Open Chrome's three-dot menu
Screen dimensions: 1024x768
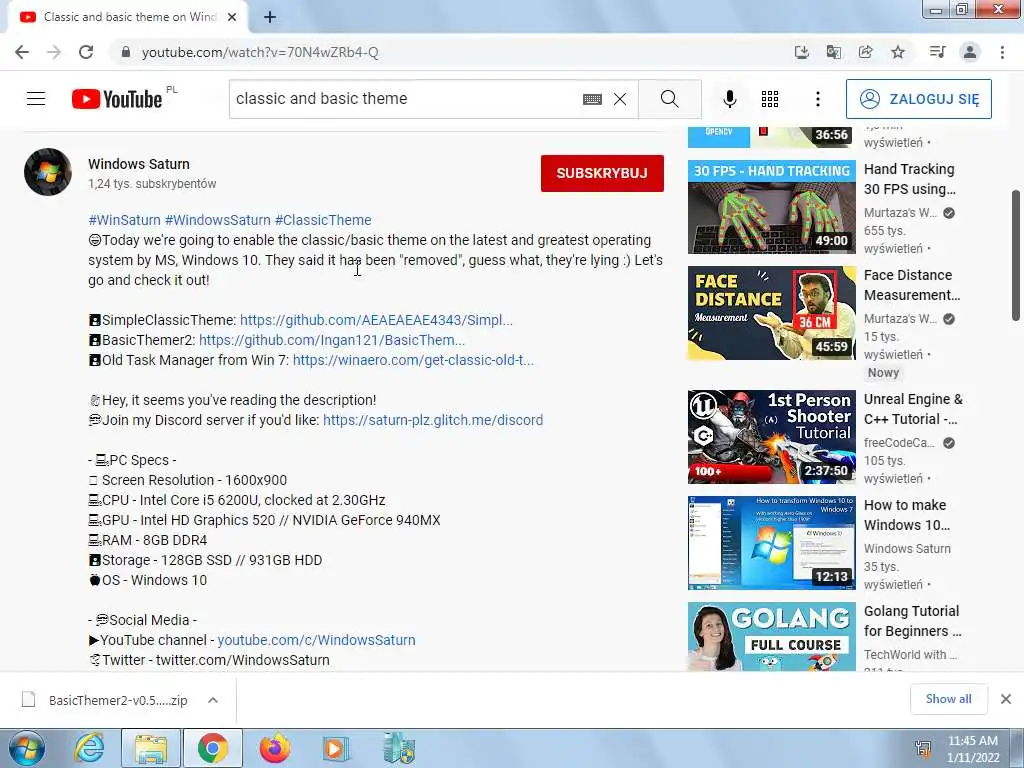pyautogui.click(x=1002, y=52)
